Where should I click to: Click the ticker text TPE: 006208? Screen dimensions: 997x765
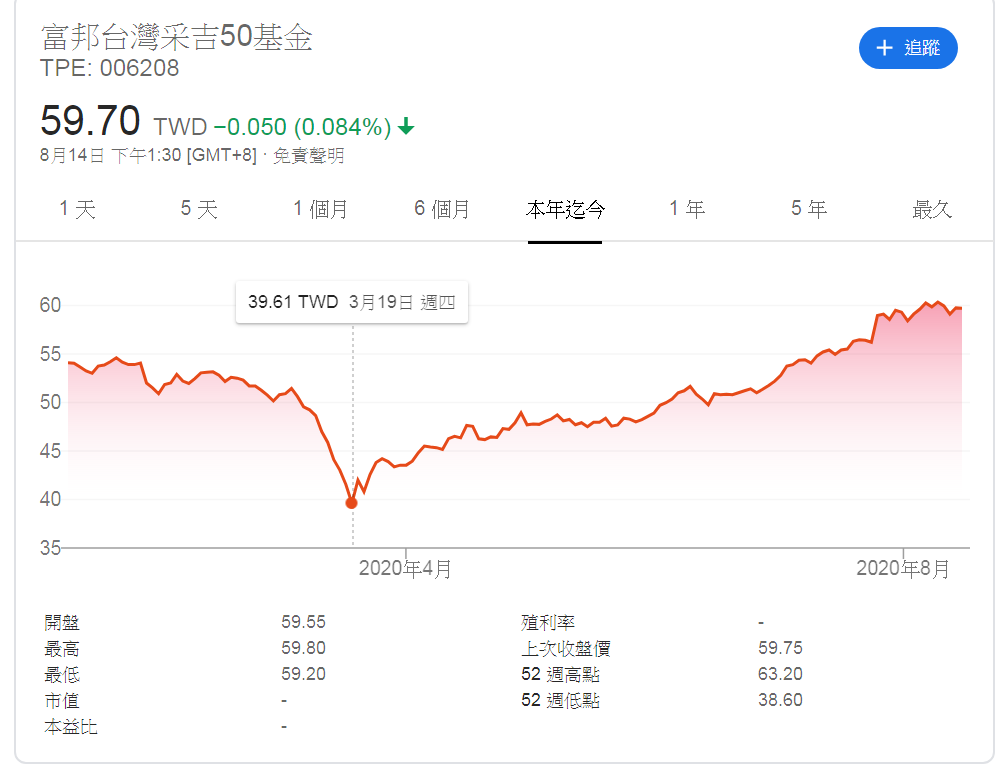[109, 68]
